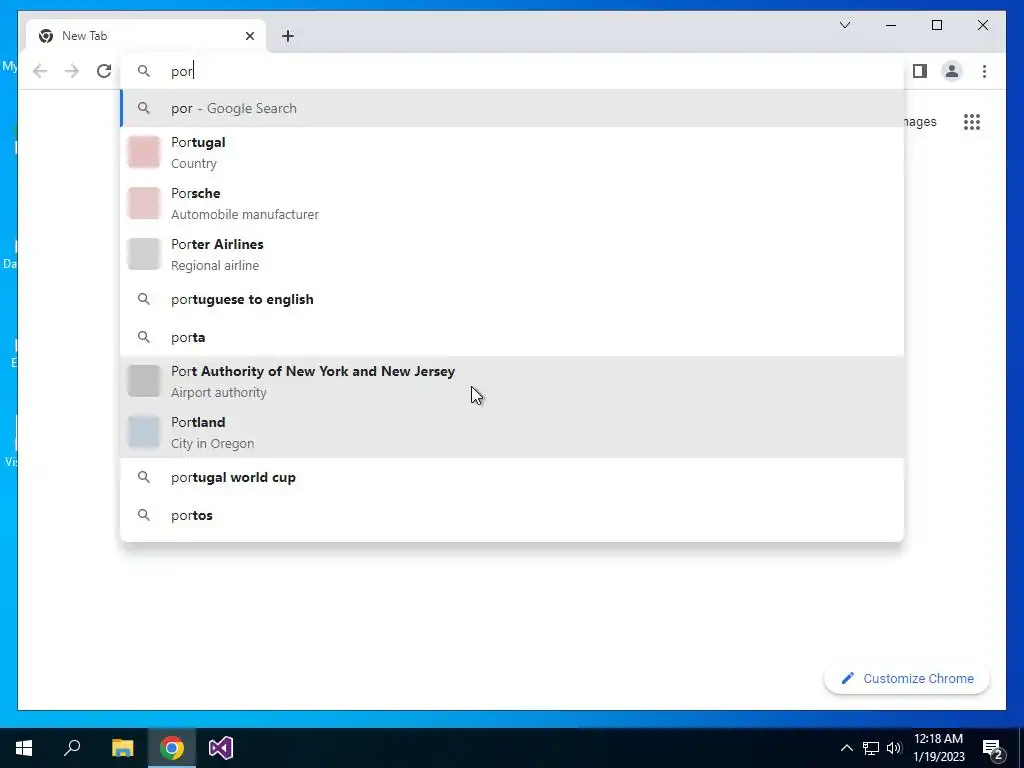The width and height of the screenshot is (1024, 768).
Task: Show hidden system tray icons
Action: (x=846, y=748)
